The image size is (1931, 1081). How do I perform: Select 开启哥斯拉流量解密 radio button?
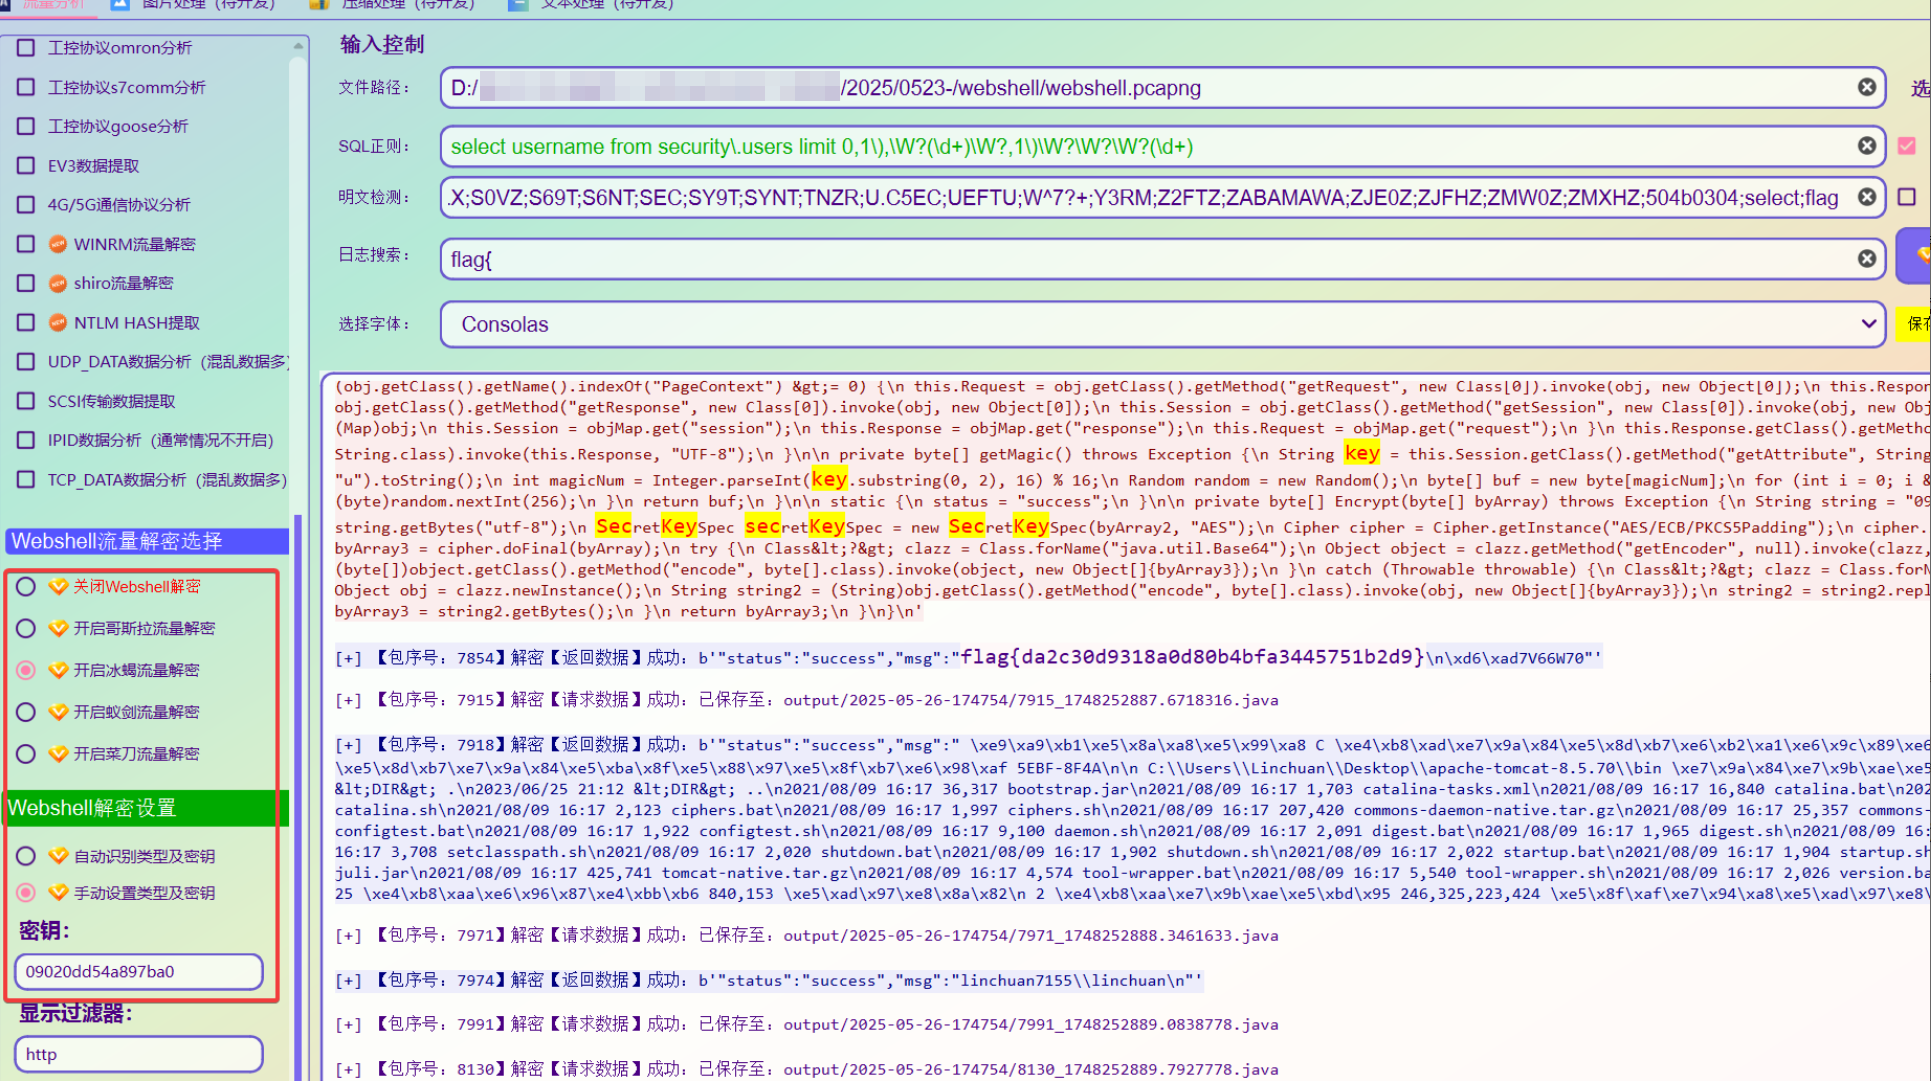pos(26,629)
